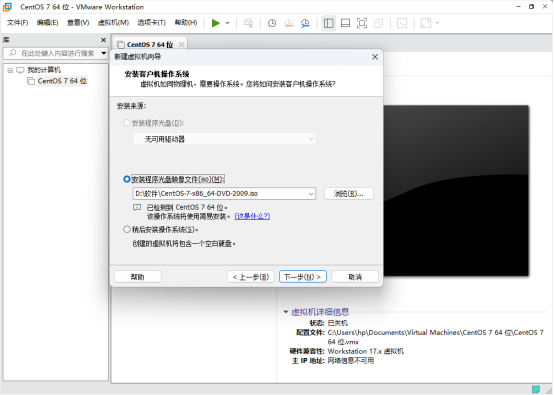Open the 虚拟机(M) menu

click(x=113, y=23)
